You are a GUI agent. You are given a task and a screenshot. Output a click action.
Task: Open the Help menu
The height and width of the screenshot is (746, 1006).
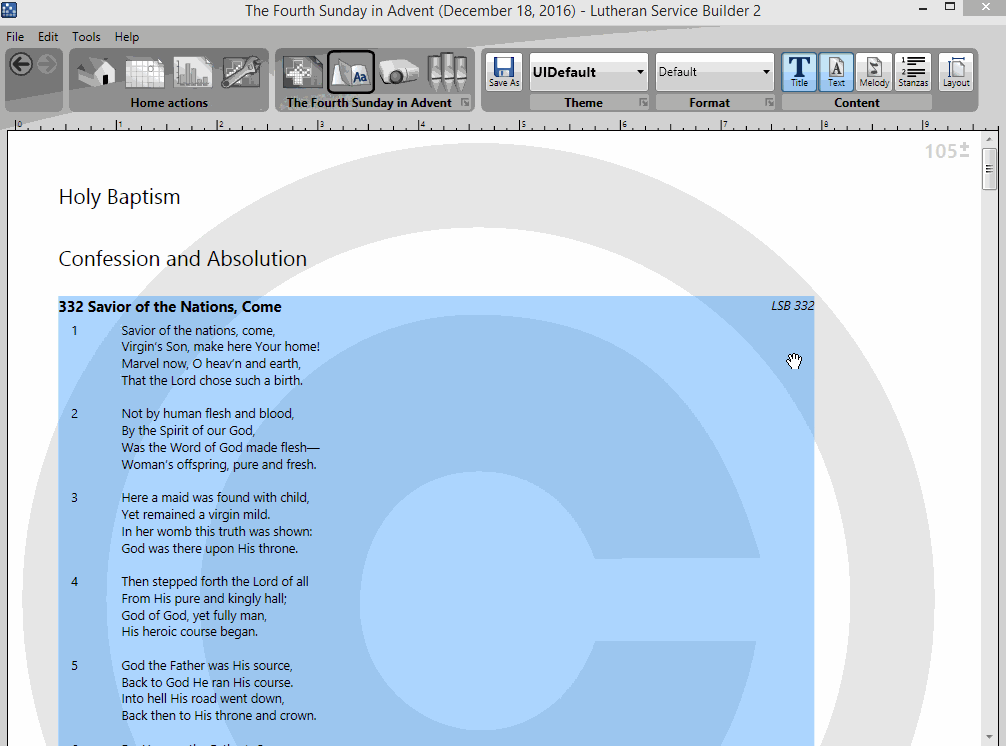[126, 37]
